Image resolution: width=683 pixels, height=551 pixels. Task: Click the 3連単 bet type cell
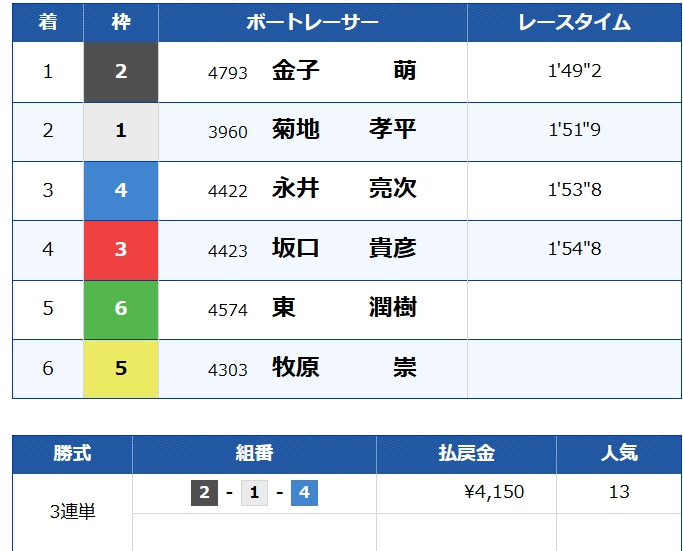pos(72,511)
